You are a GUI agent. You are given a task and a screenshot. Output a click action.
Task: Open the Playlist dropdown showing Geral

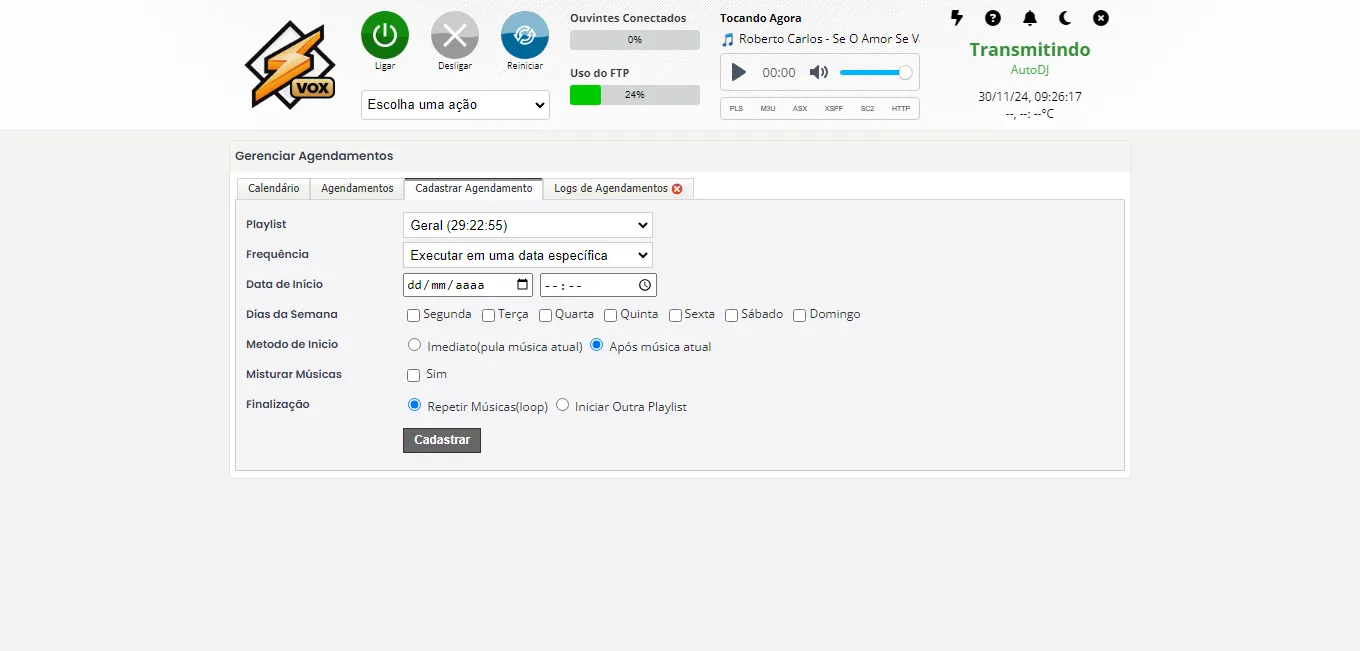(527, 225)
